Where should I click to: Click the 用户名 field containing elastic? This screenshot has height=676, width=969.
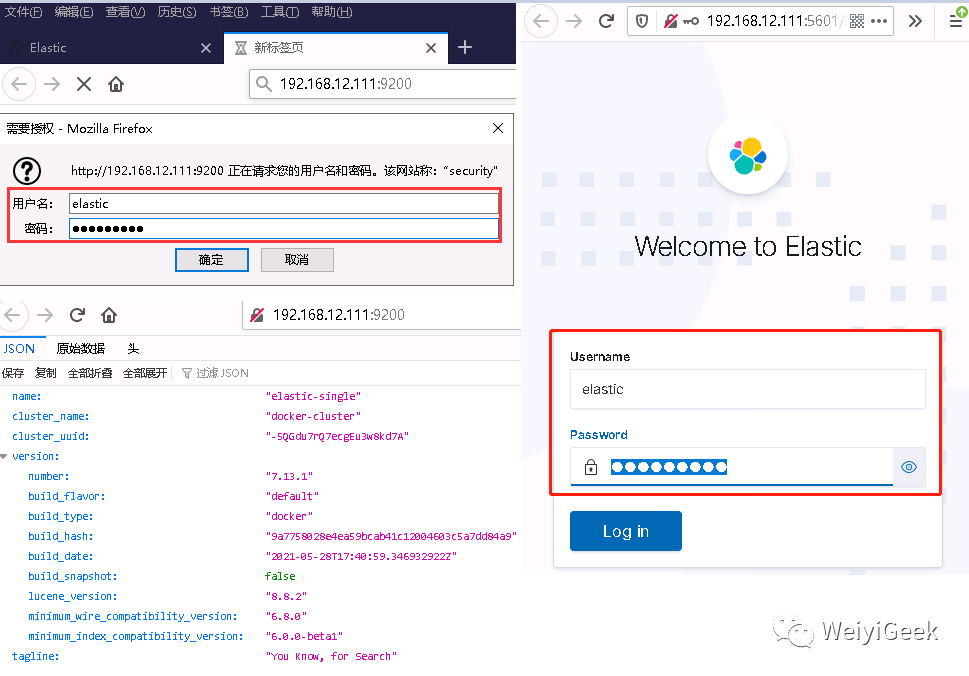pyautogui.click(x=284, y=203)
